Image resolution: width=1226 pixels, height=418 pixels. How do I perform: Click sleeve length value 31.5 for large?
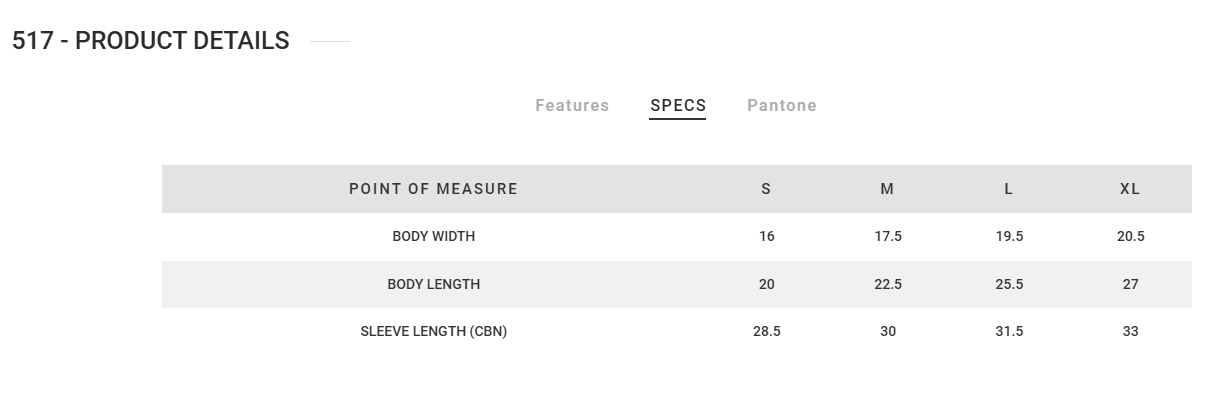[1009, 332]
